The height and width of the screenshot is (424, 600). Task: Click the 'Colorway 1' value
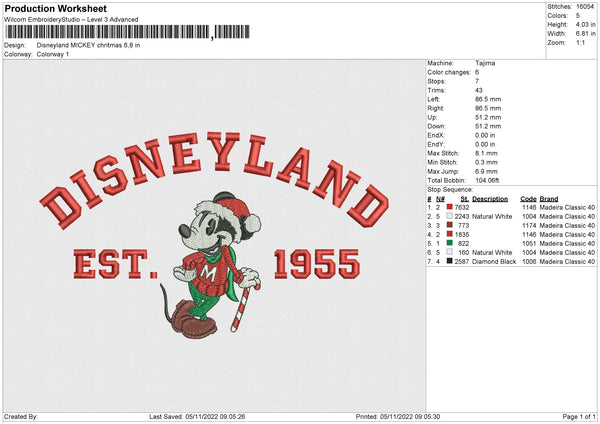tap(53, 54)
